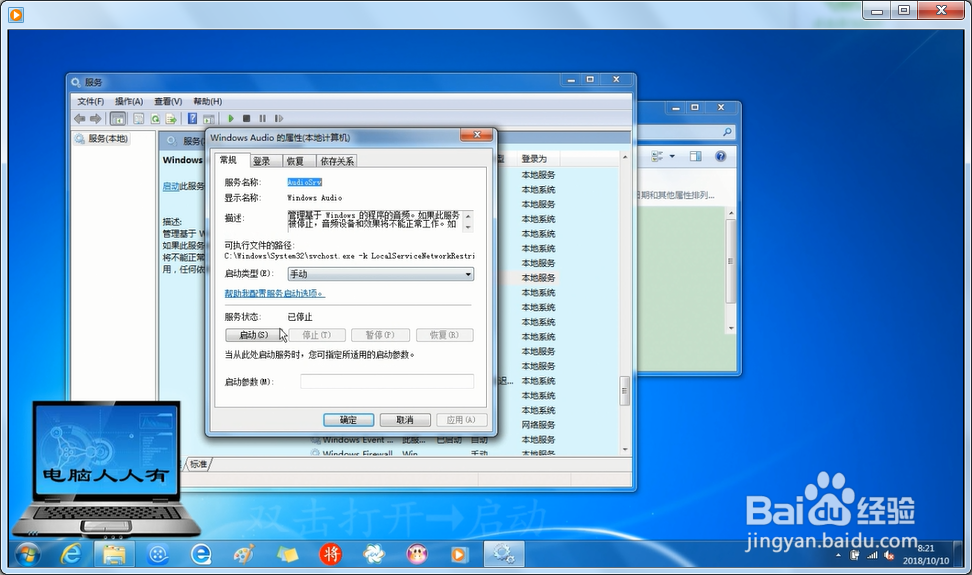Click the 恢复(R) button beside 暂停
This screenshot has height=575, width=972.
(x=445, y=335)
